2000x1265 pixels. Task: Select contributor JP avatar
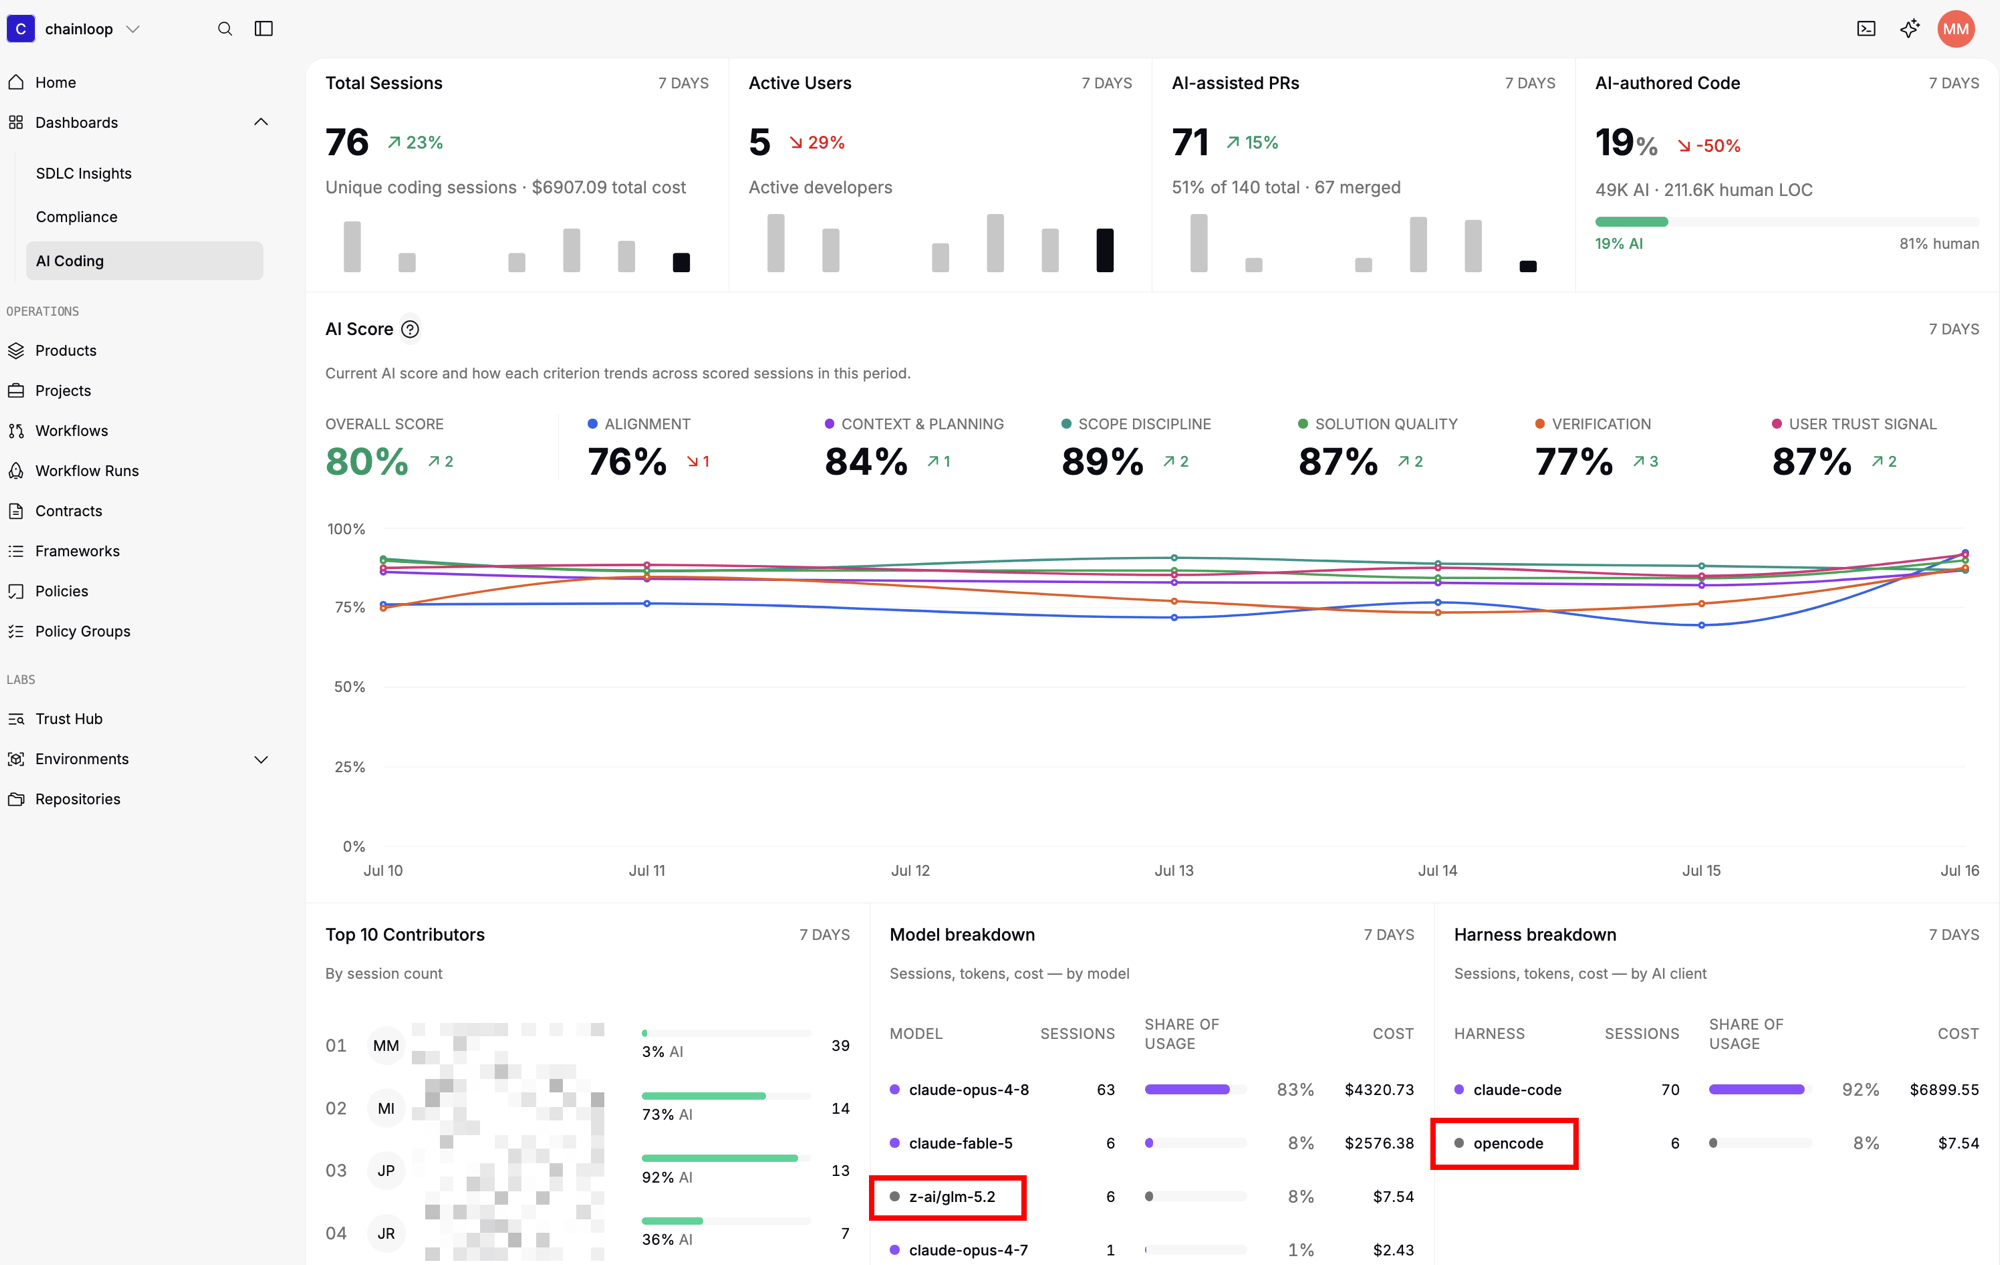tap(386, 1171)
